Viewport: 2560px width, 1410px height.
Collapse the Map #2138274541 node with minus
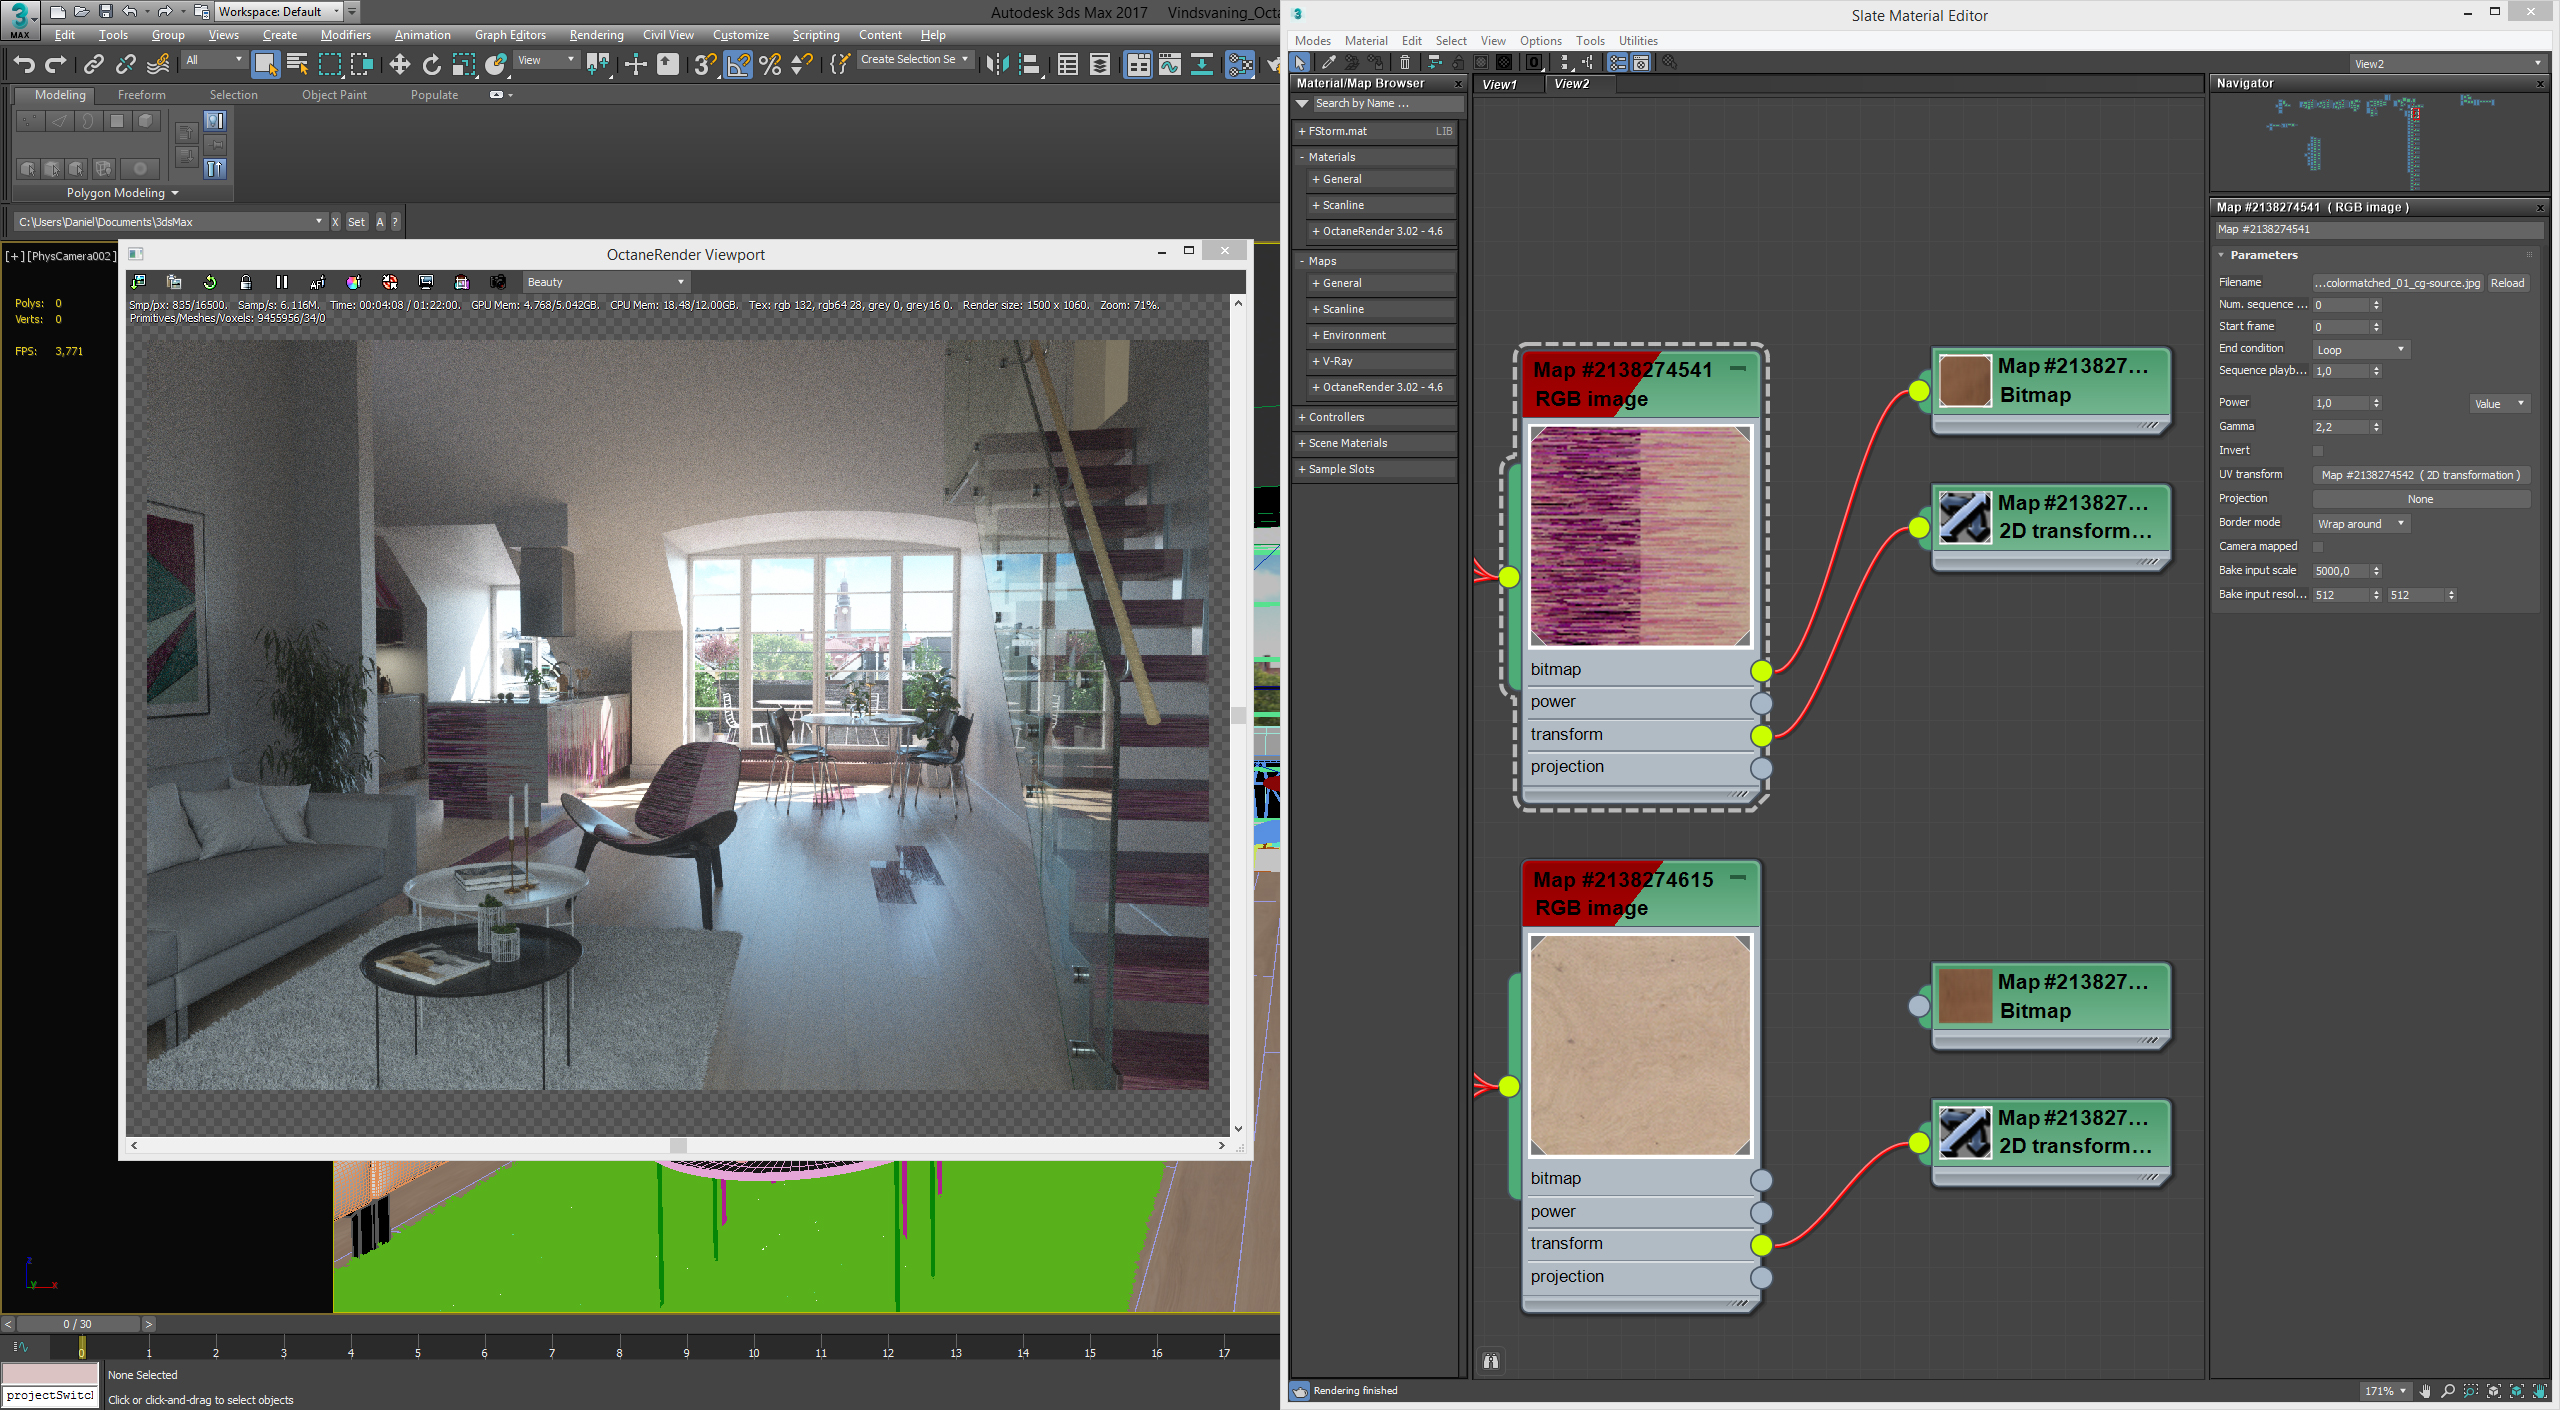tap(1738, 368)
